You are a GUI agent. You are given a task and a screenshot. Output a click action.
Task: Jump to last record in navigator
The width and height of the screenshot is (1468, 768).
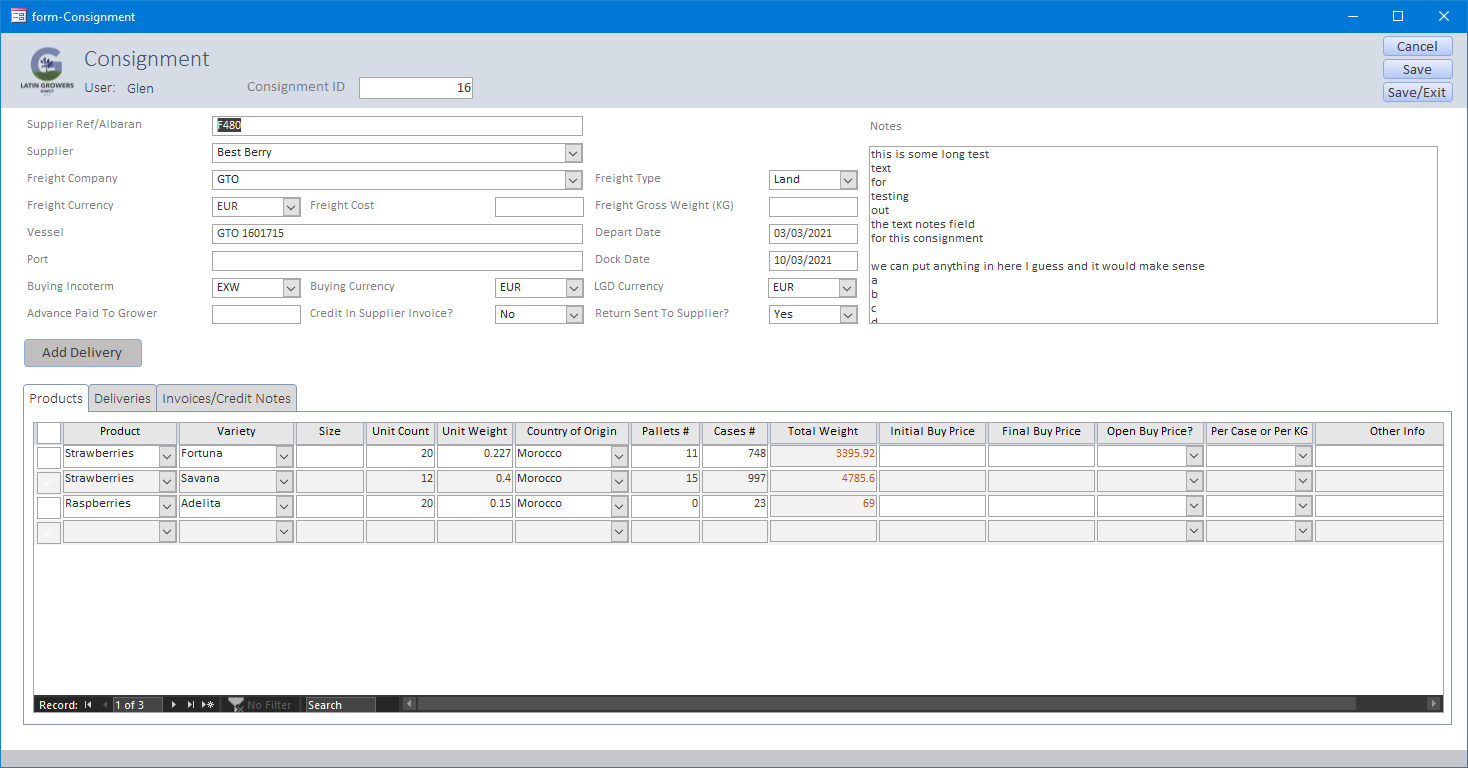(190, 705)
